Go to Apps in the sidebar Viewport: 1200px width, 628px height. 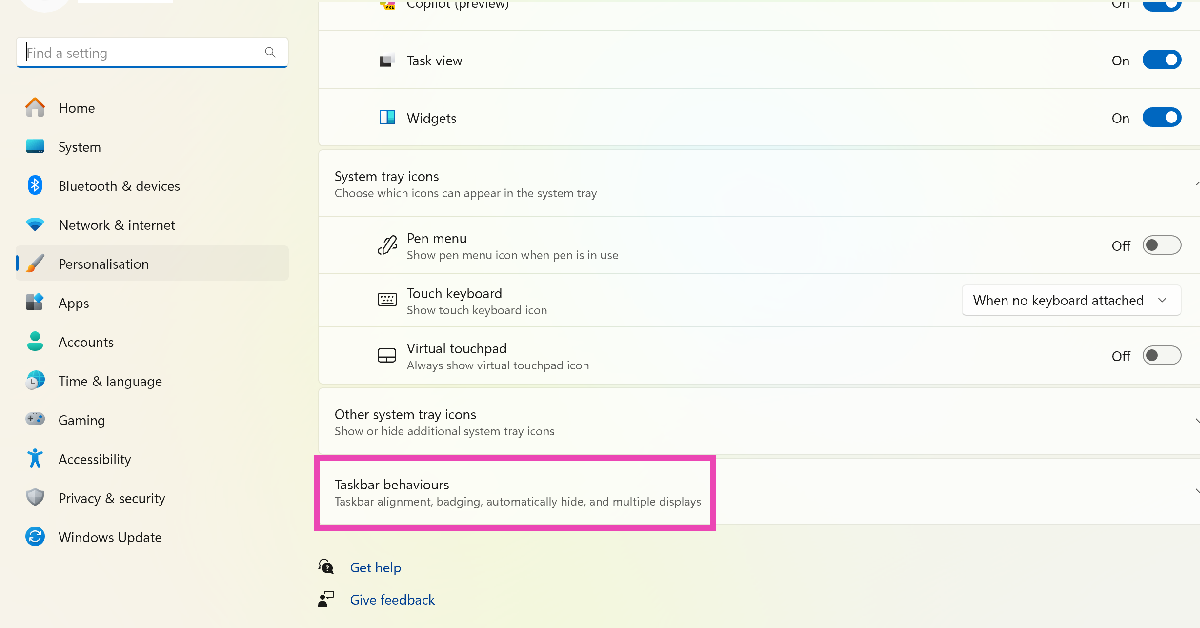pyautogui.click(x=73, y=303)
